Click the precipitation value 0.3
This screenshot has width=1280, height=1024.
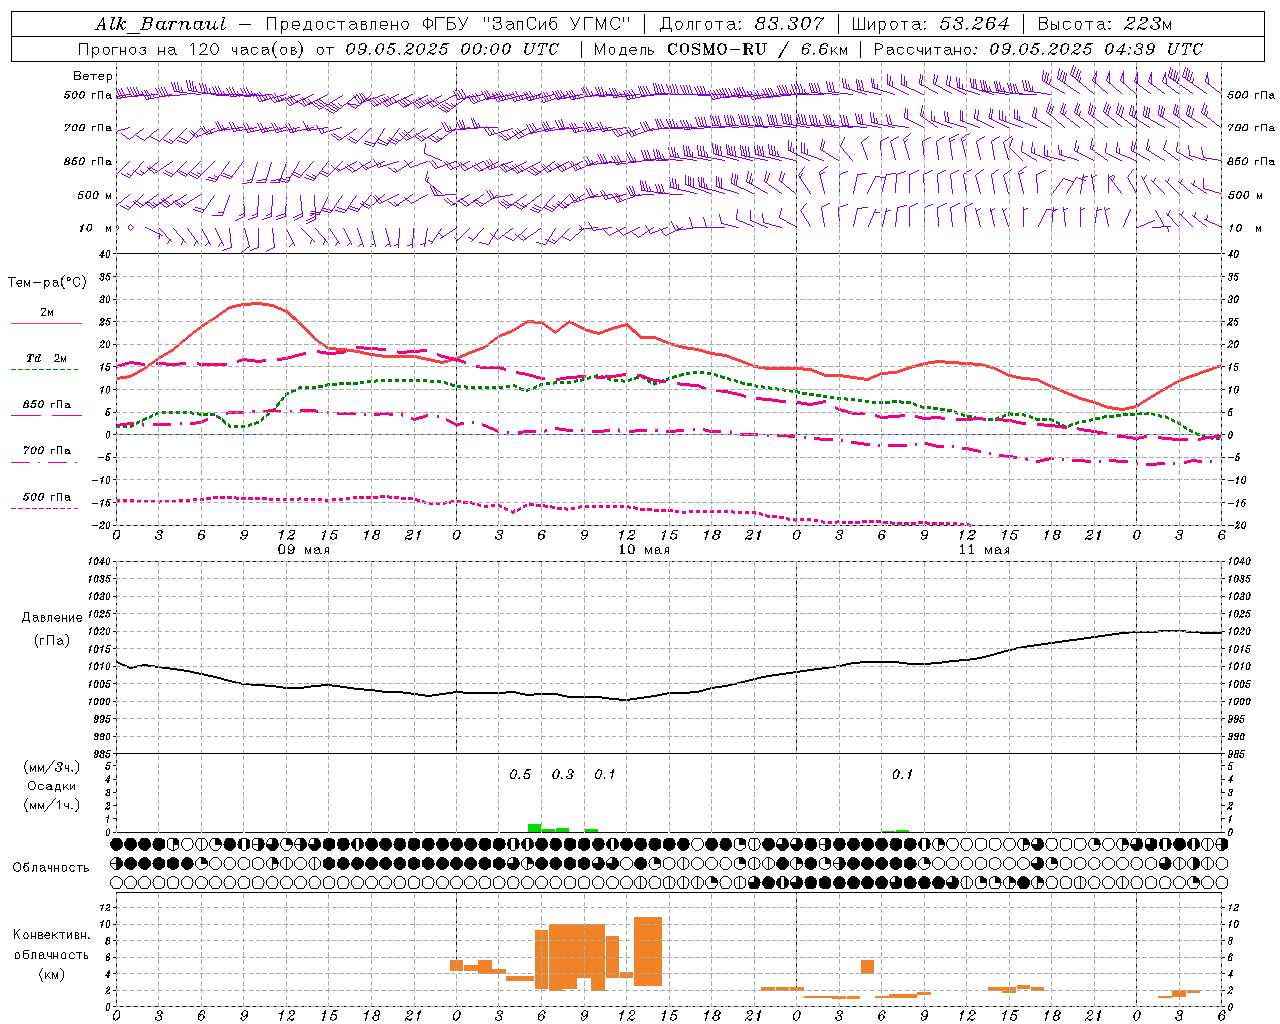click(x=563, y=774)
